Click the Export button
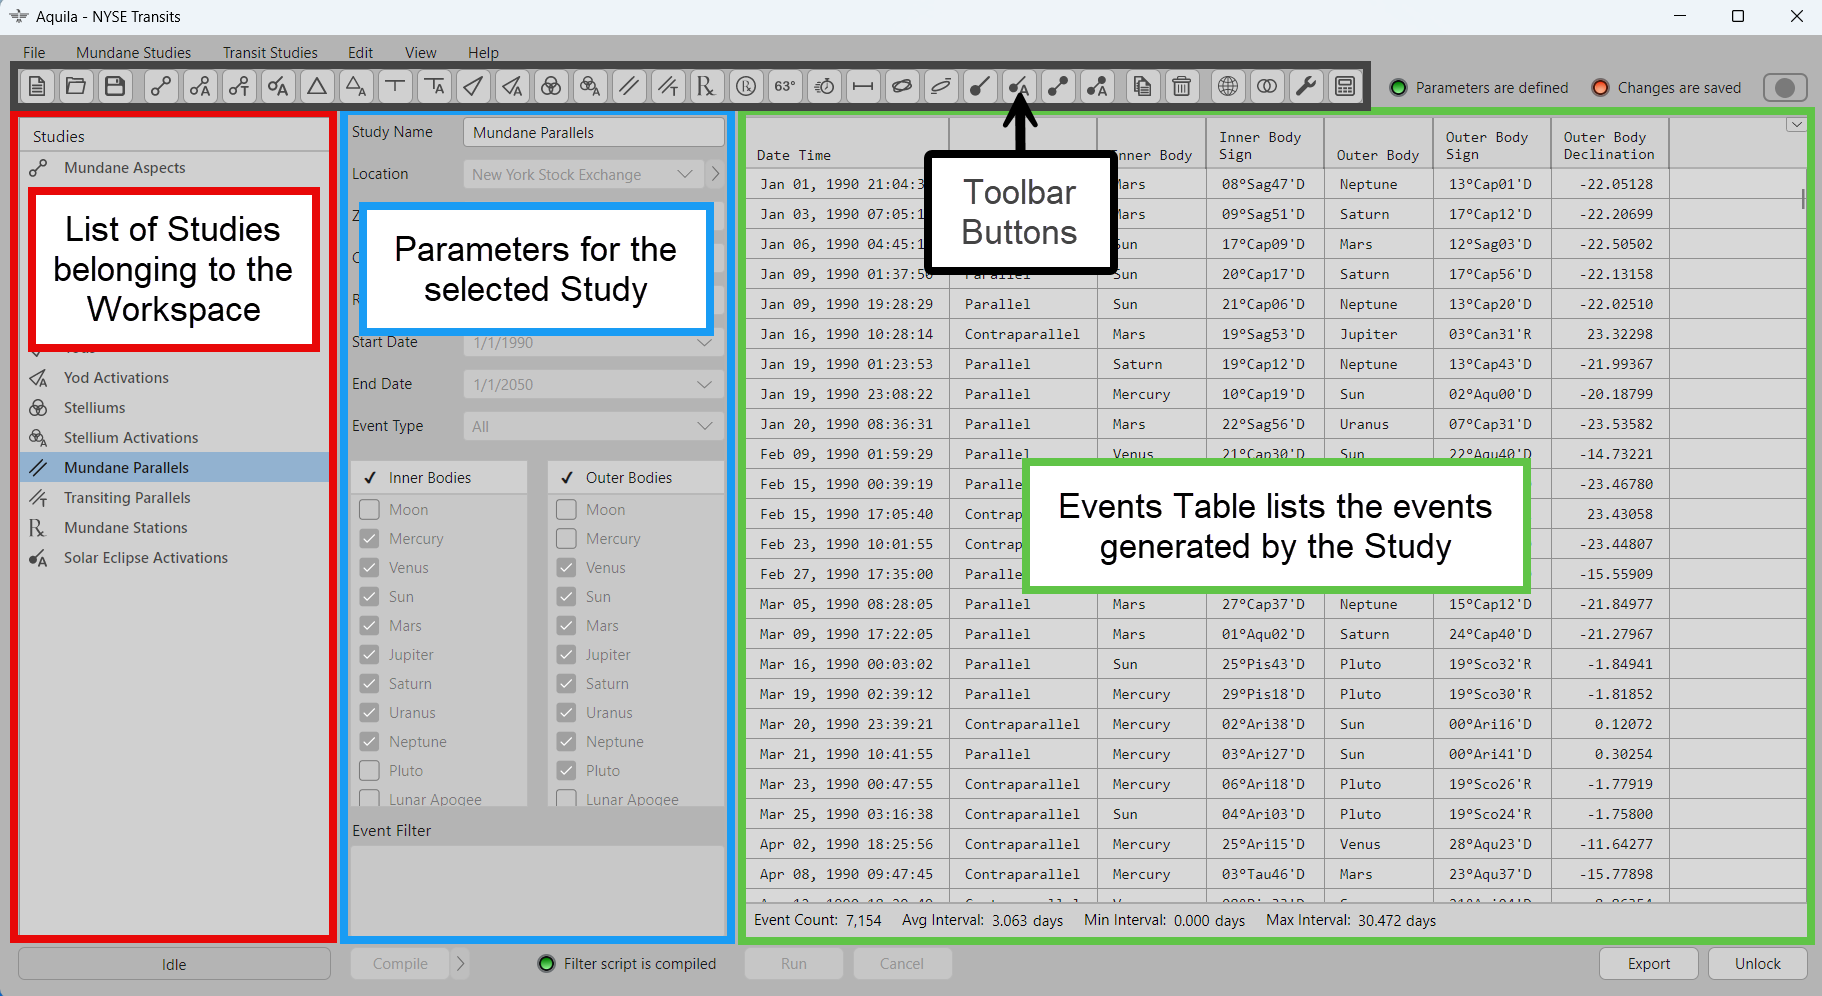The height and width of the screenshot is (996, 1822). click(1649, 964)
